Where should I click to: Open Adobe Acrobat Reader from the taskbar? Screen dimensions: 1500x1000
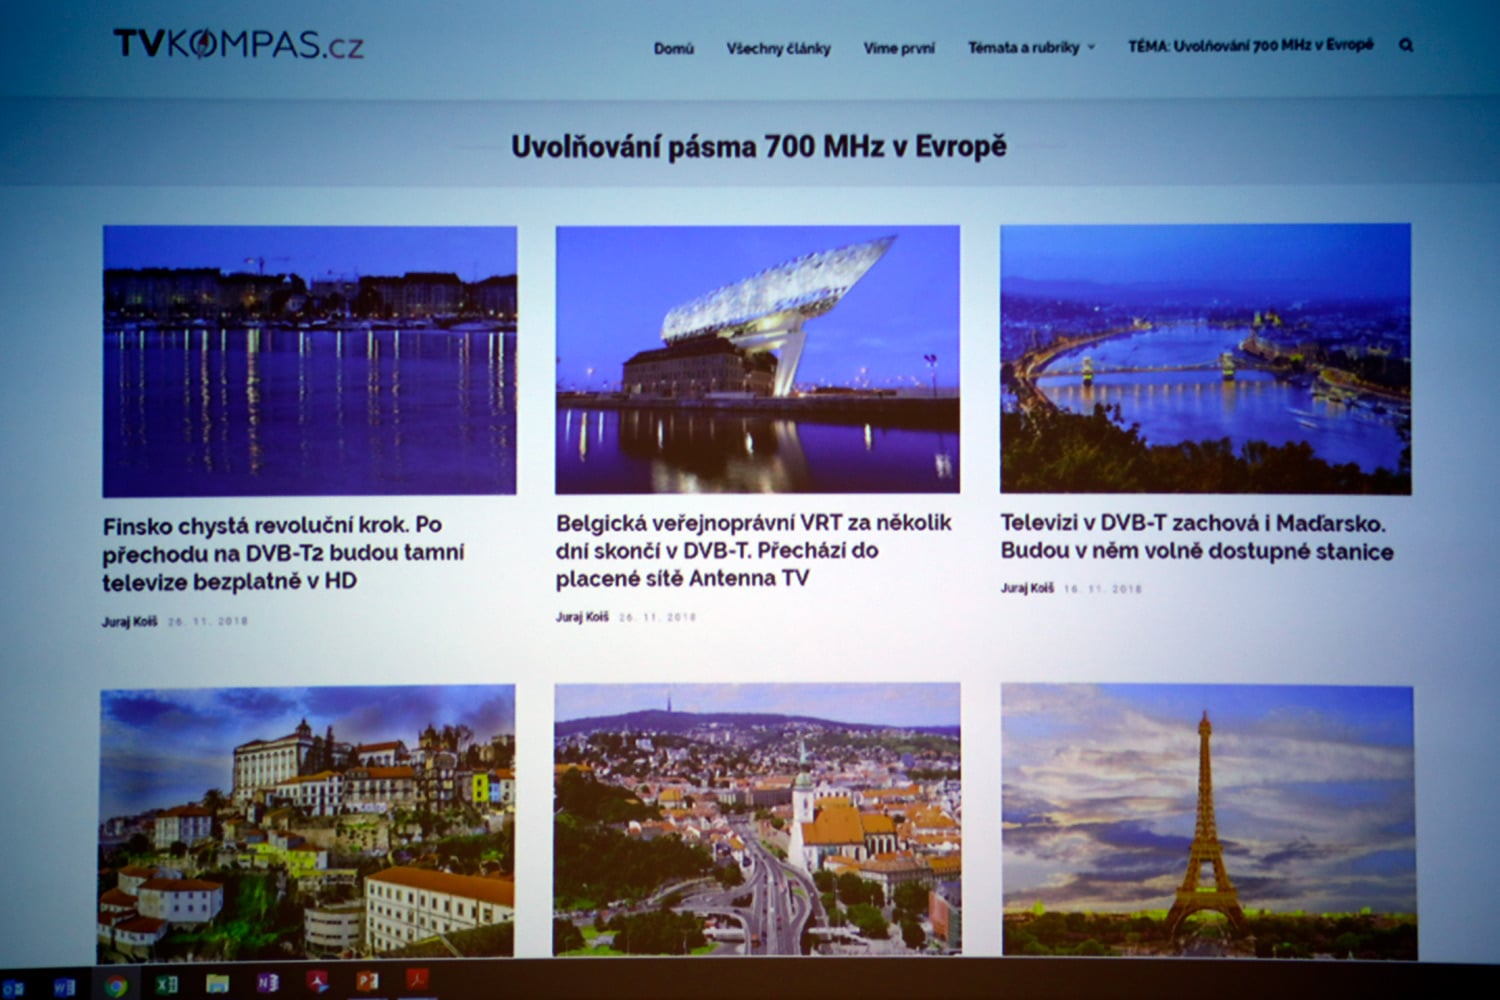coord(417,983)
